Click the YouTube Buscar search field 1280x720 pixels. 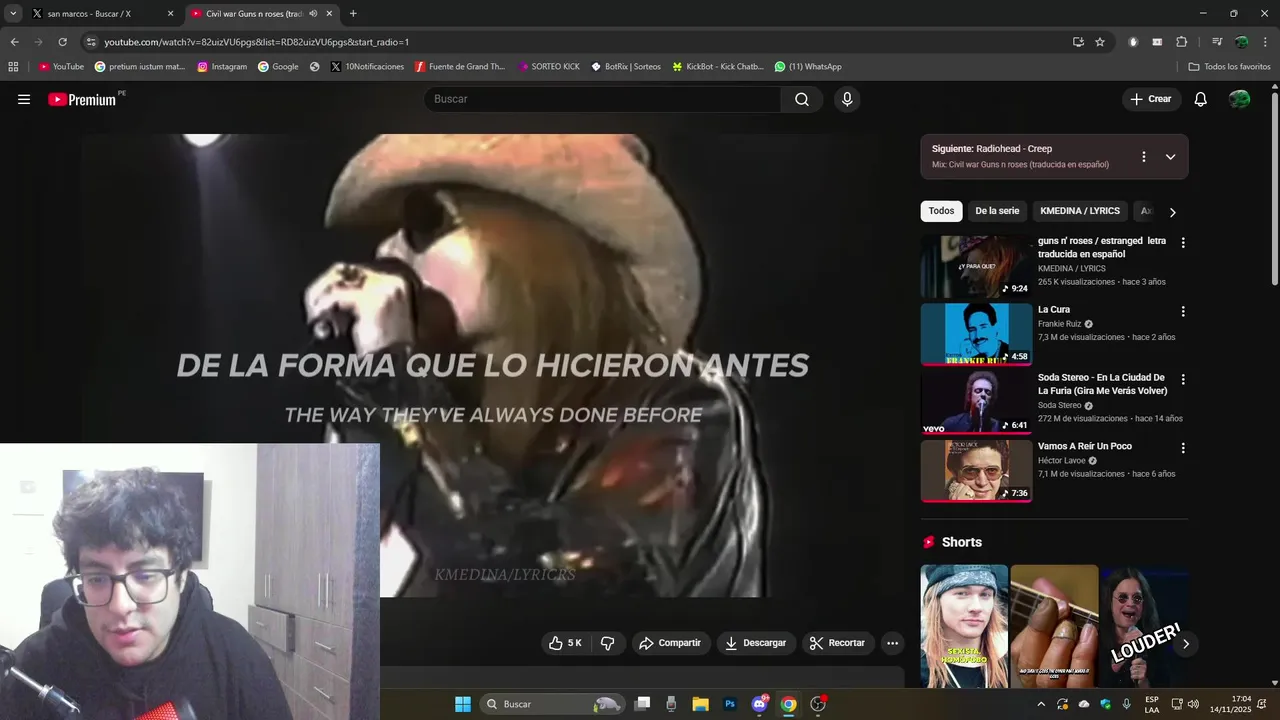point(603,99)
